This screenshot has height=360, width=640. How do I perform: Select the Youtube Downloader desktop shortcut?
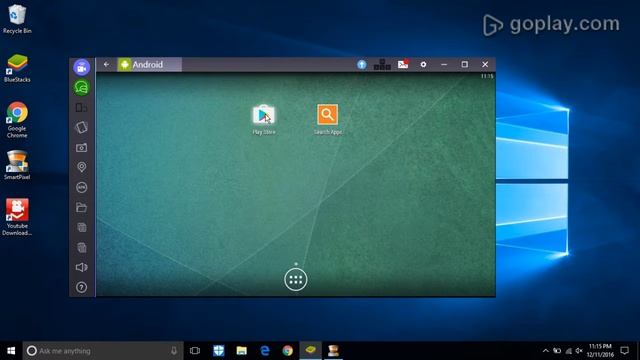tap(17, 217)
